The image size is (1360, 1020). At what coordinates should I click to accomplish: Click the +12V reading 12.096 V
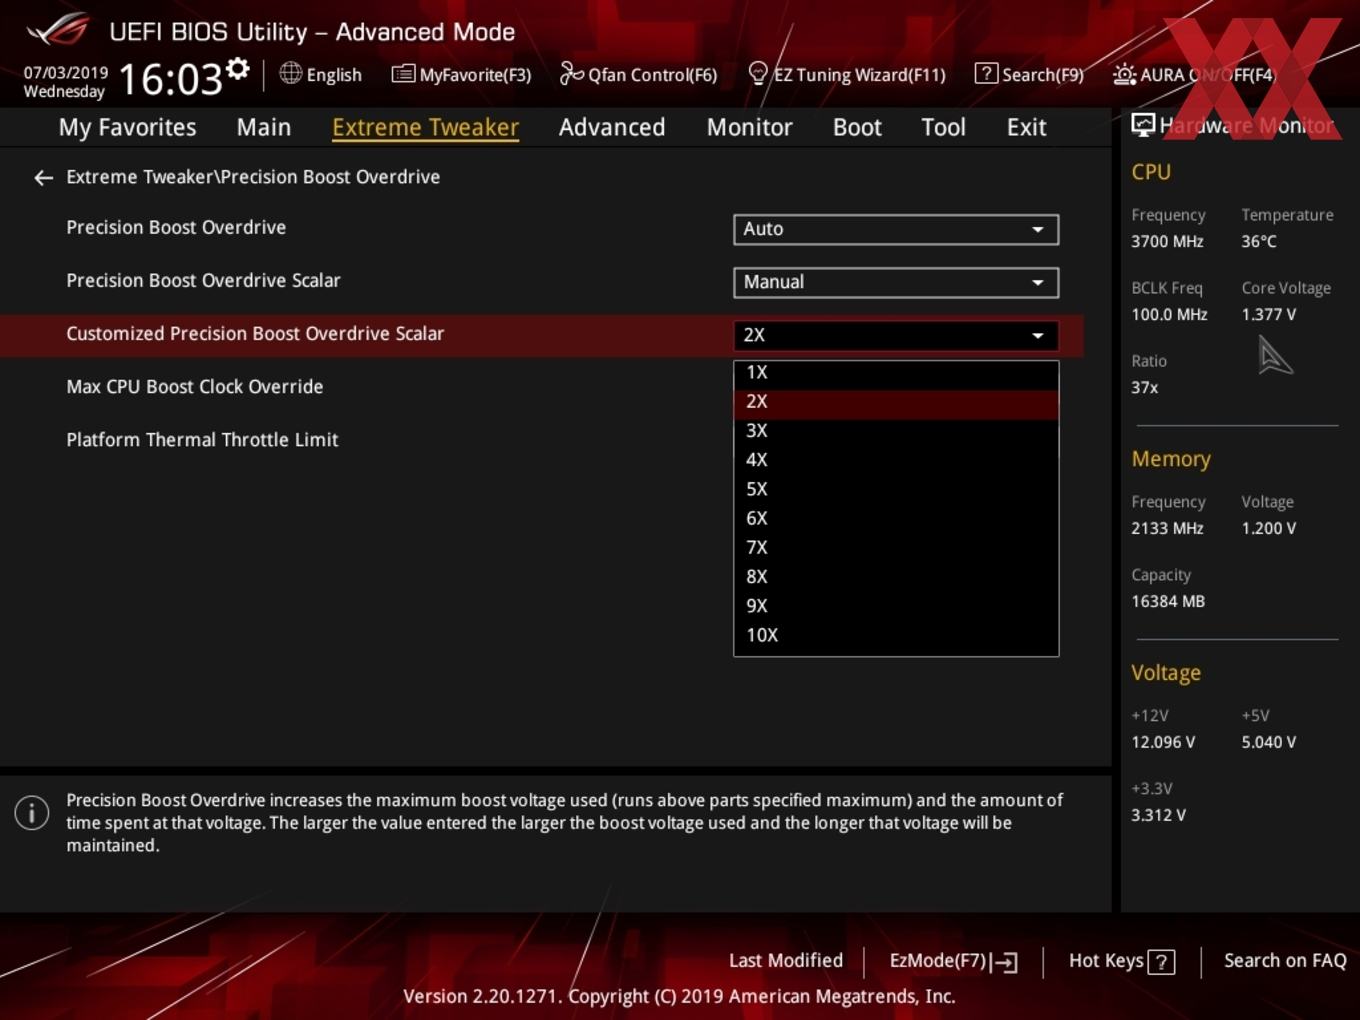tap(1163, 743)
